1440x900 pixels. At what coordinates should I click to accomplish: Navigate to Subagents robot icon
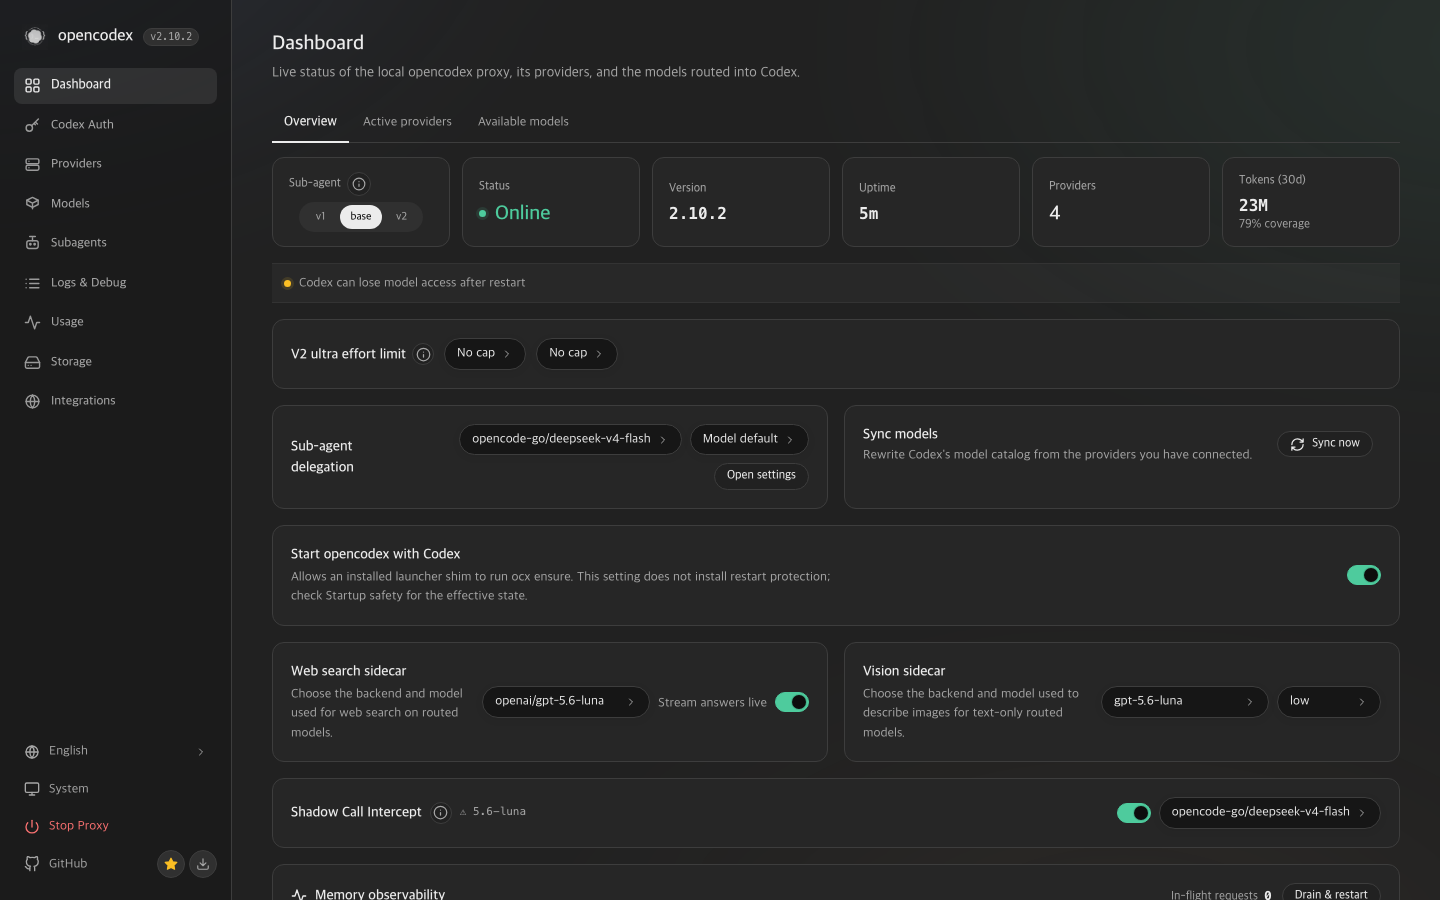tap(32, 243)
